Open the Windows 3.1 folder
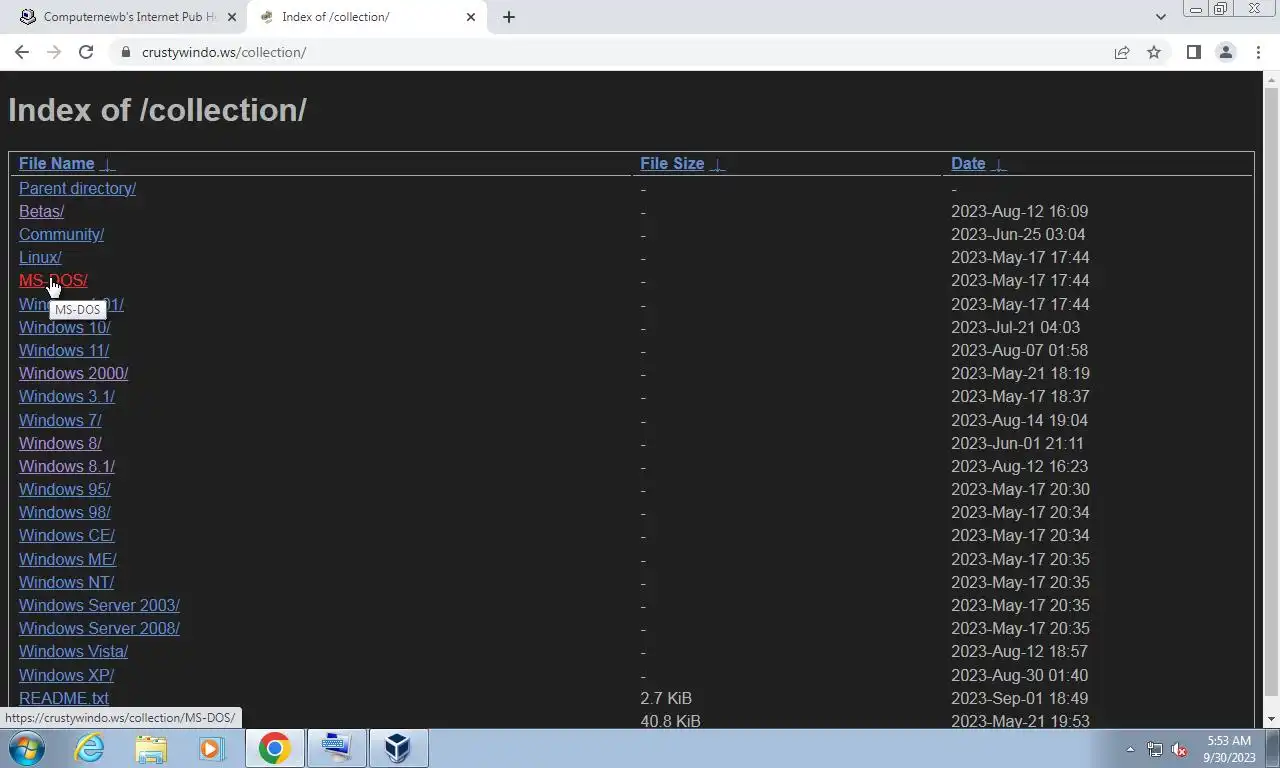The height and width of the screenshot is (768, 1280). point(67,396)
